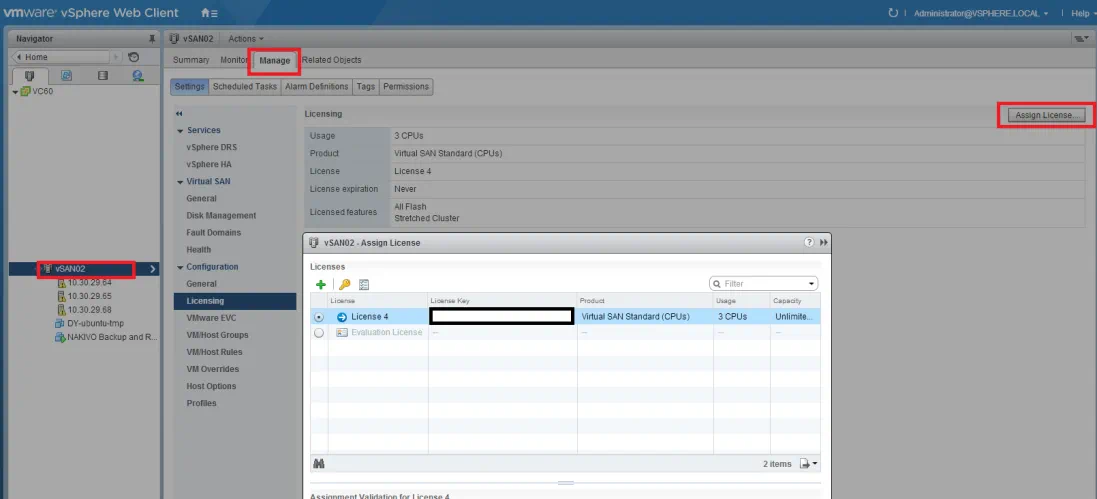Collapse the settings sidebar with double-arrow

coord(179,114)
